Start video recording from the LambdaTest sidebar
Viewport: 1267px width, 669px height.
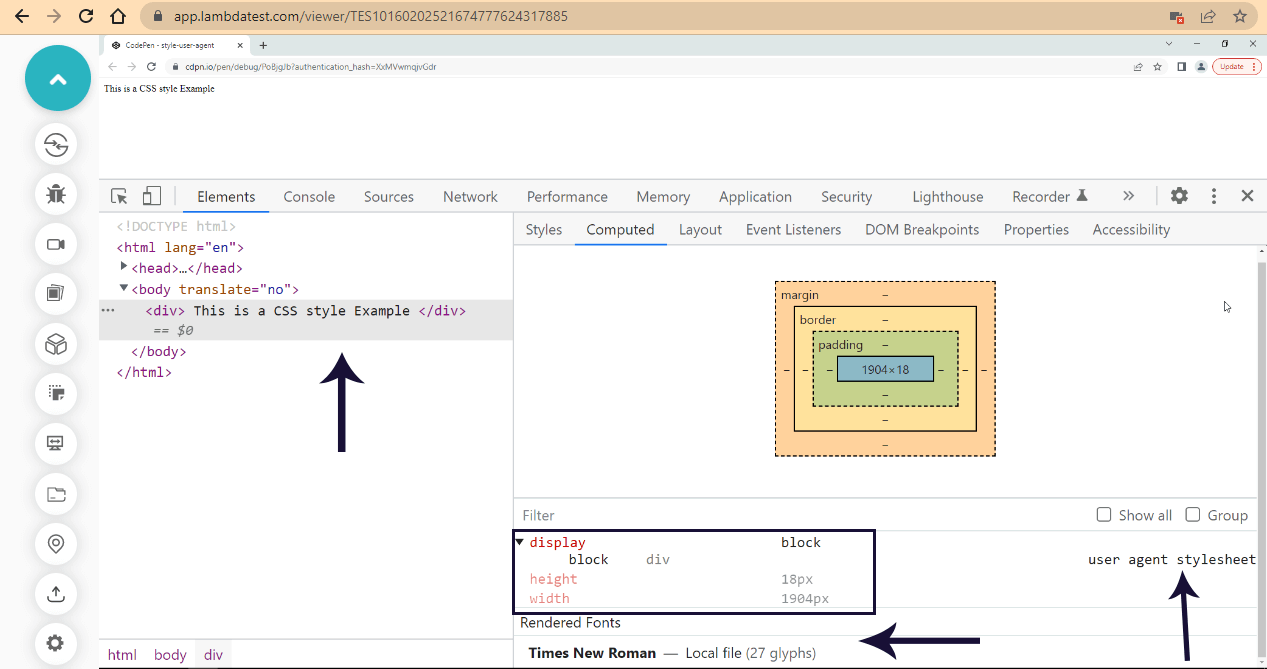click(x=55, y=244)
